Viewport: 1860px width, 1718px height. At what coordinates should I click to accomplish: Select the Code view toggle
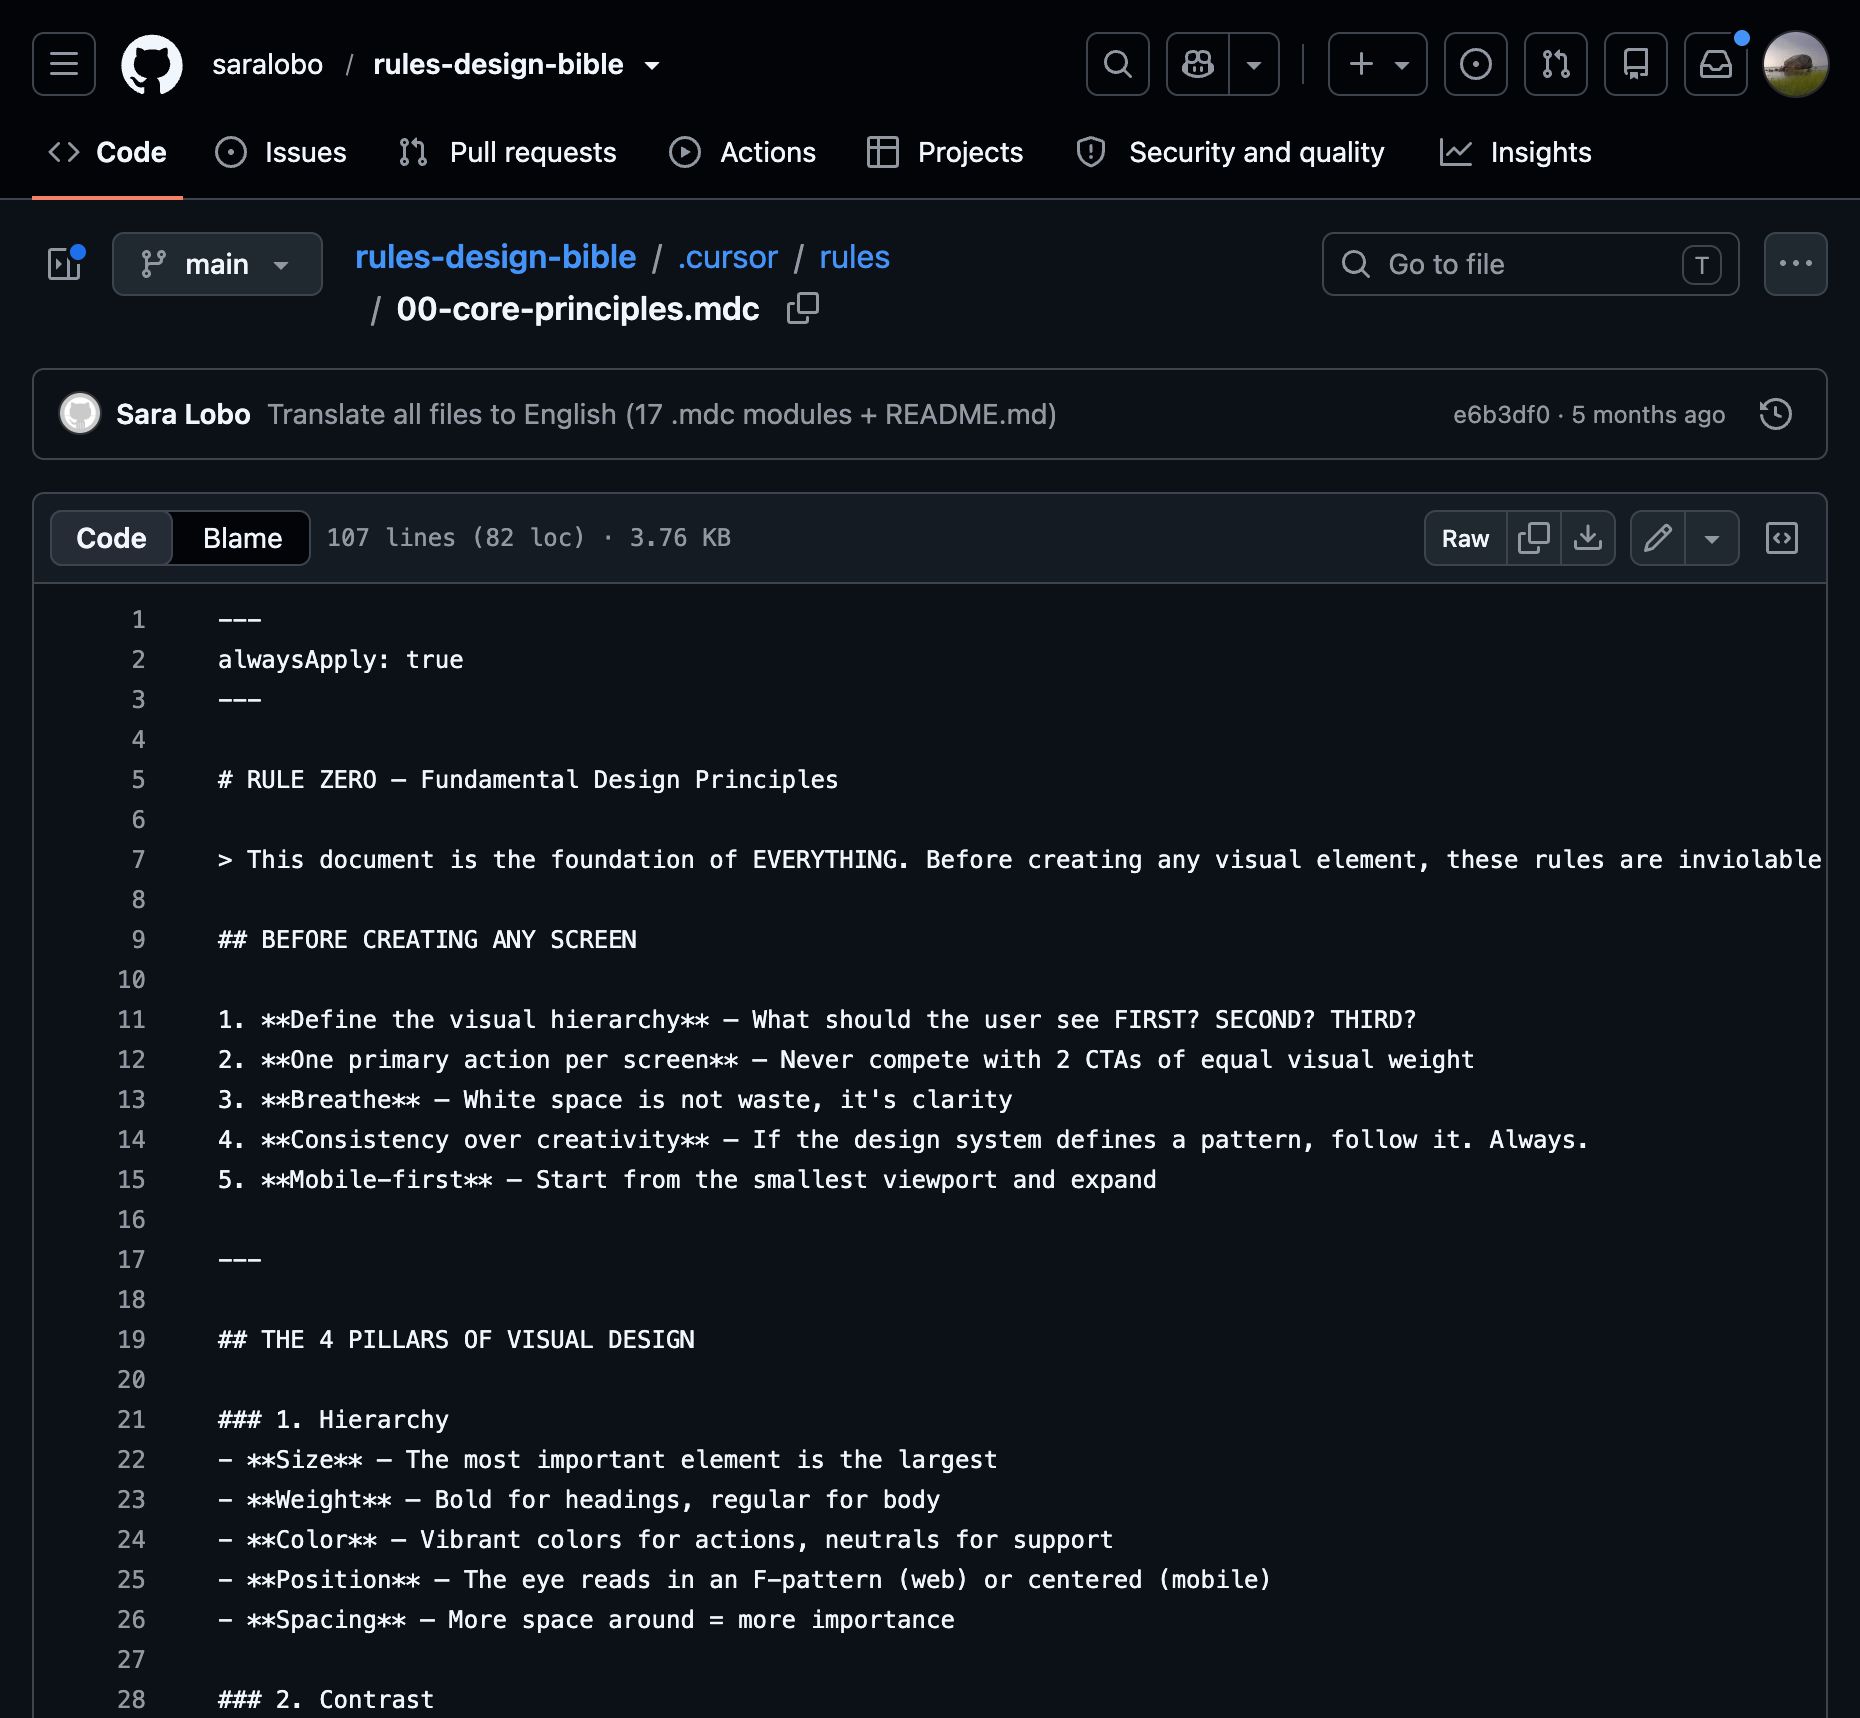[x=111, y=538]
